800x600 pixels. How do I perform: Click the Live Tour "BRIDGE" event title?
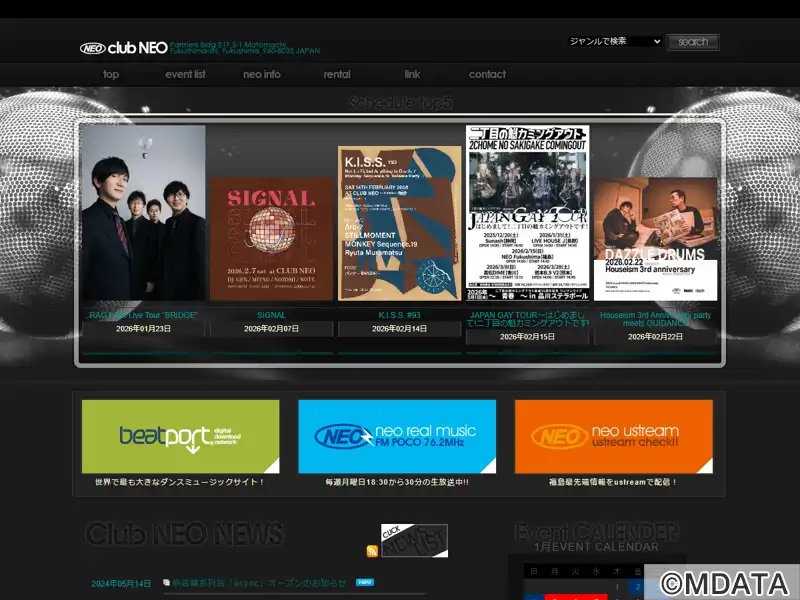(143, 315)
